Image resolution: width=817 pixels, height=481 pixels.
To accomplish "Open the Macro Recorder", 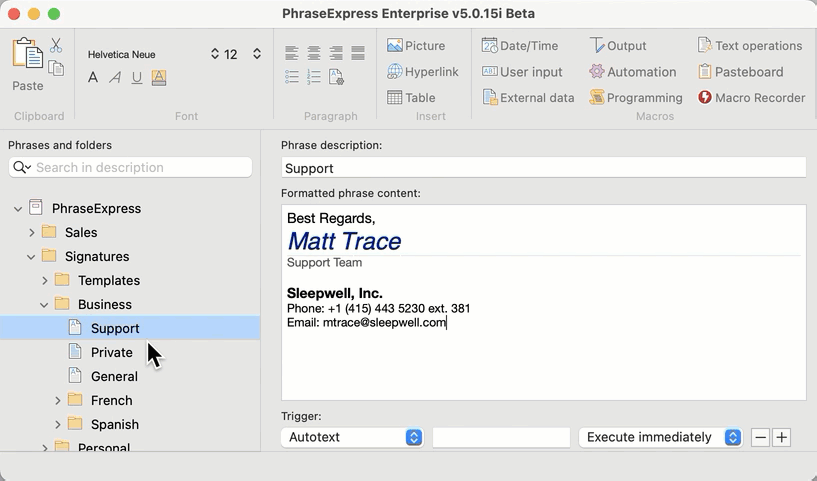I will pos(751,98).
